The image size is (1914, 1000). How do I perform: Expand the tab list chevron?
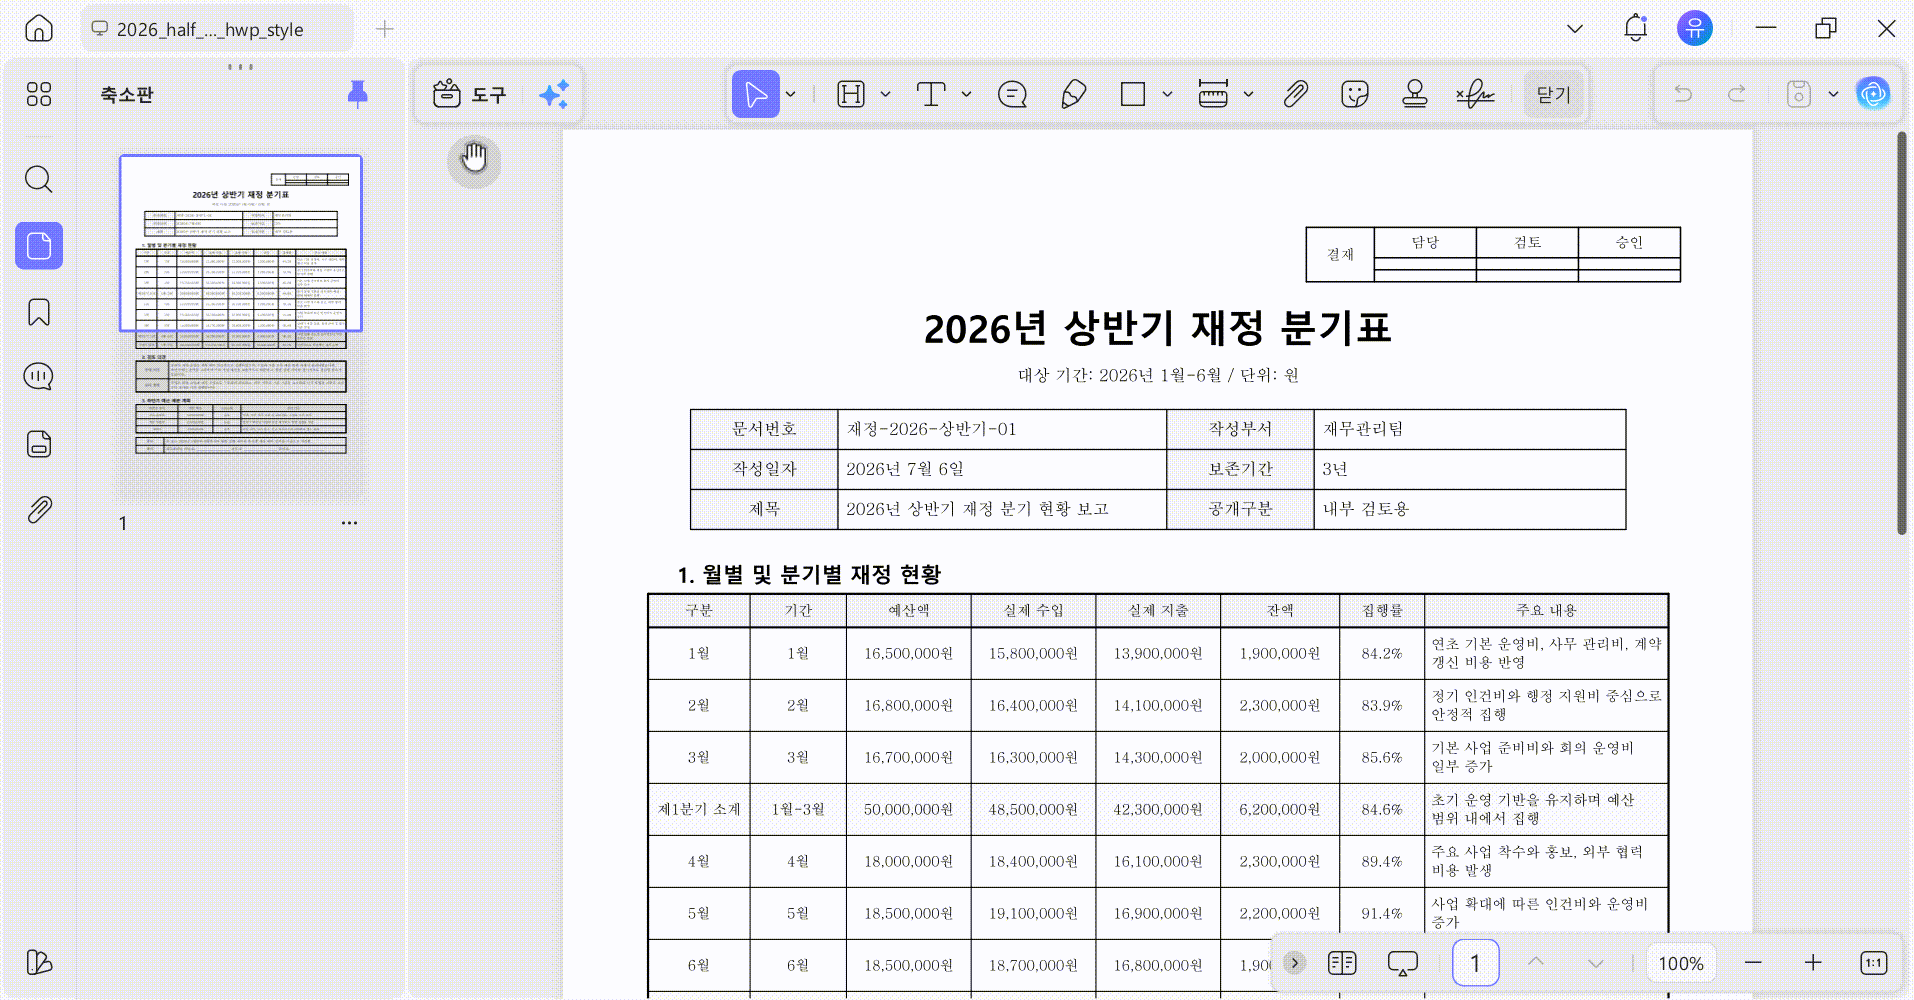pos(1575,29)
